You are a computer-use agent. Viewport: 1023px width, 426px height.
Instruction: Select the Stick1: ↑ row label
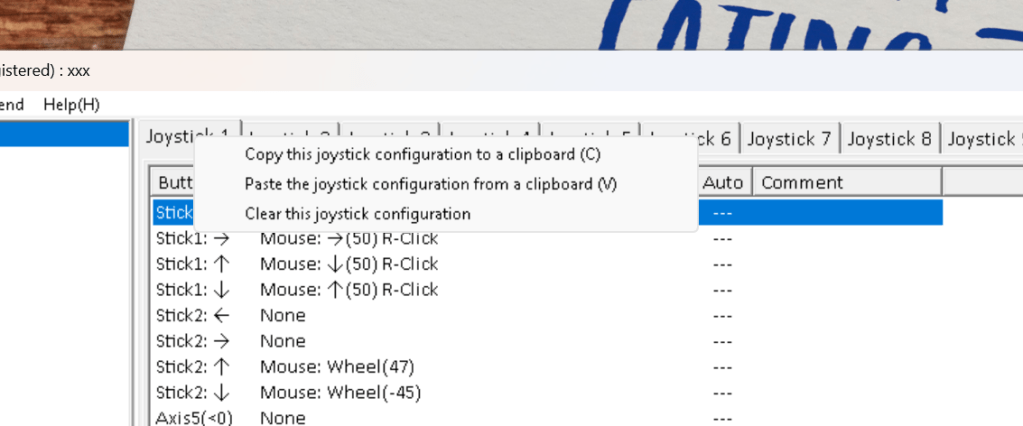tap(193, 264)
